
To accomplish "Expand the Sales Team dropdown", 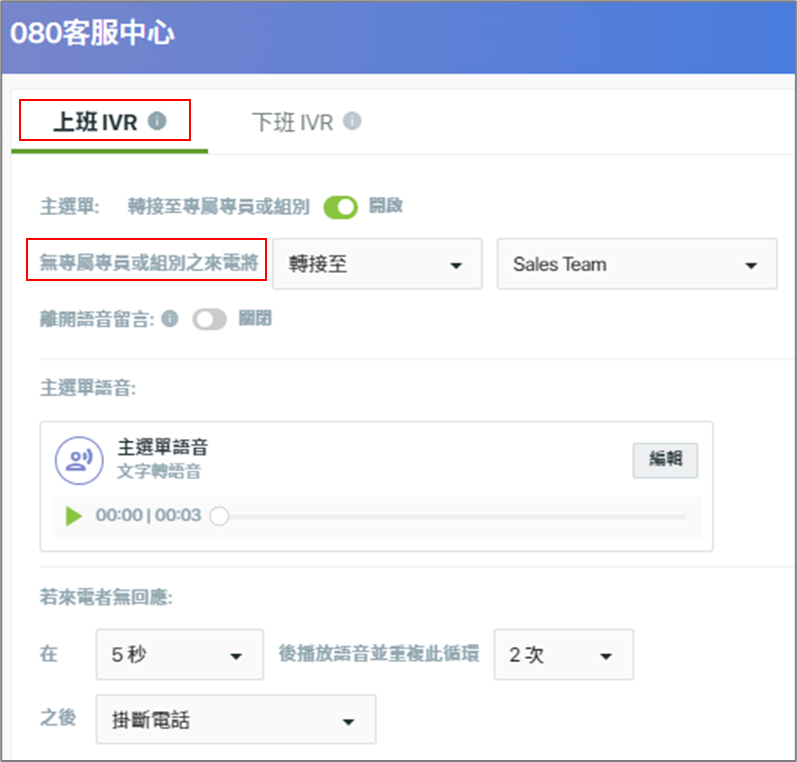I will (637, 264).
